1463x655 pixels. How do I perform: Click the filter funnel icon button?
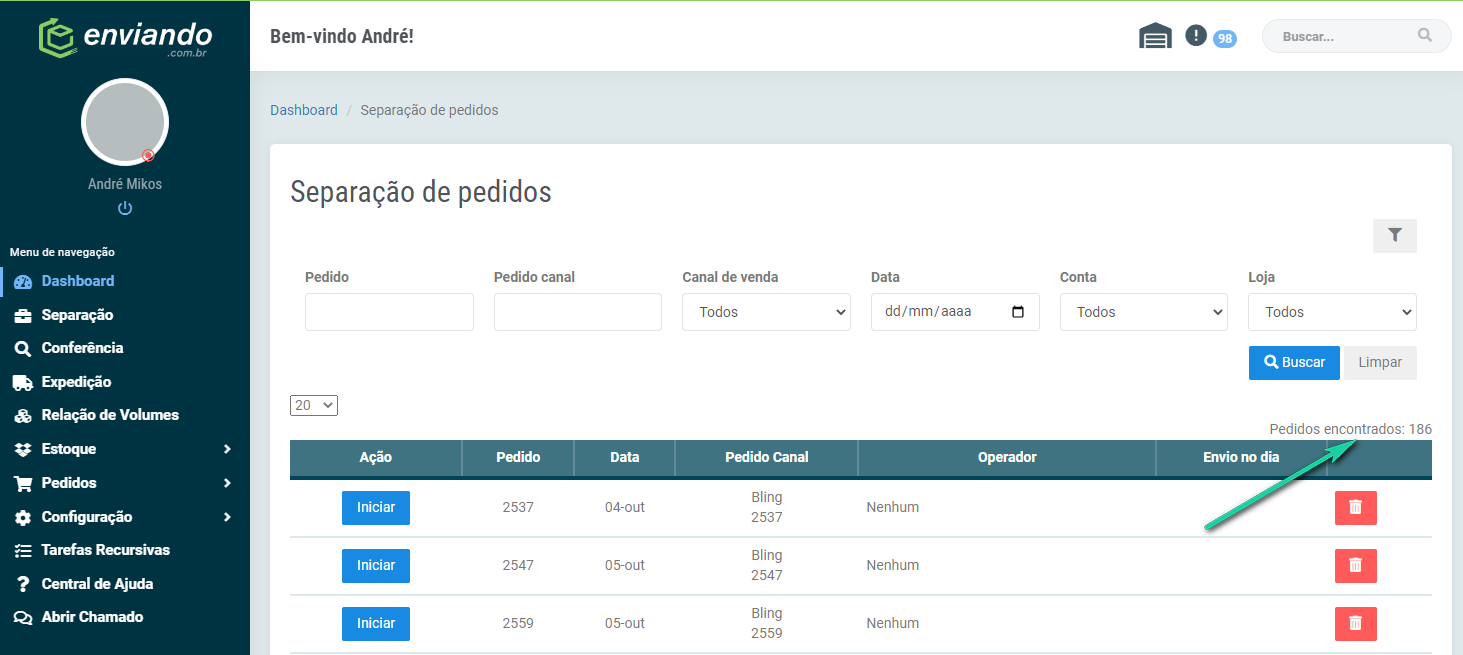(1395, 236)
